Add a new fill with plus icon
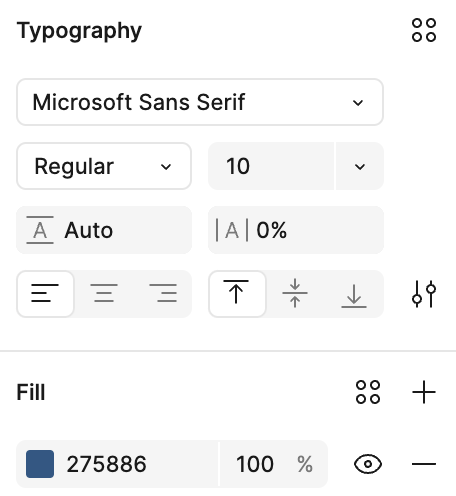 pos(424,392)
